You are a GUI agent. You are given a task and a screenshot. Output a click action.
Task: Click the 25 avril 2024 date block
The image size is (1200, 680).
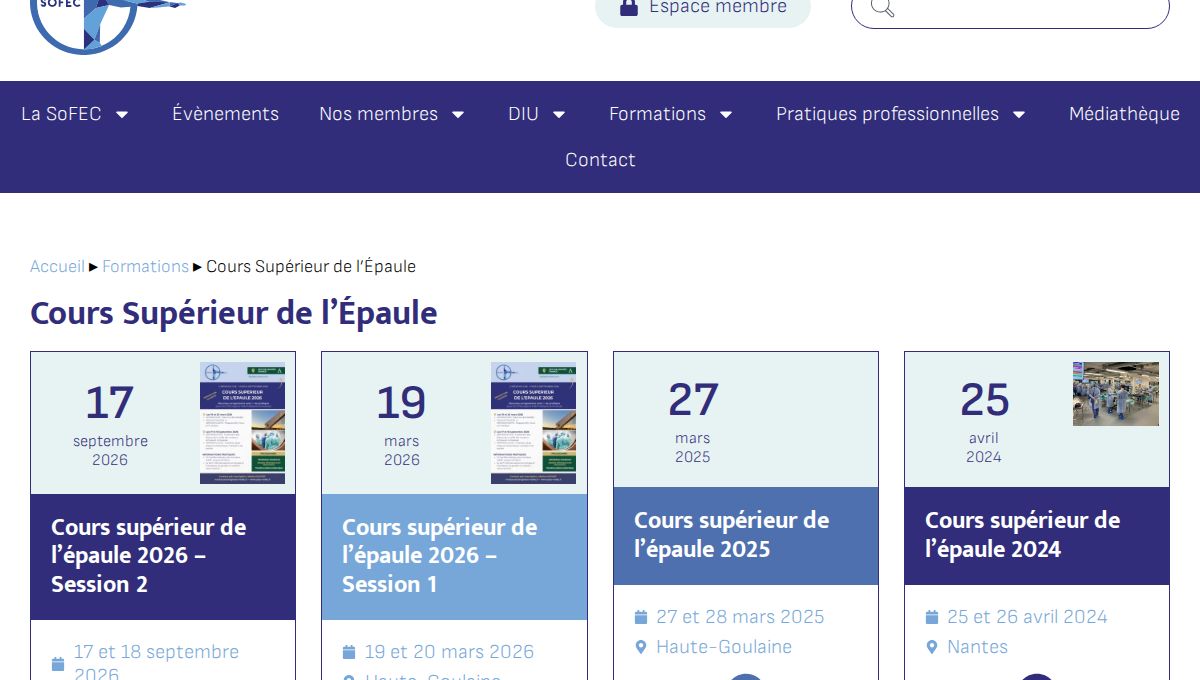(x=984, y=421)
